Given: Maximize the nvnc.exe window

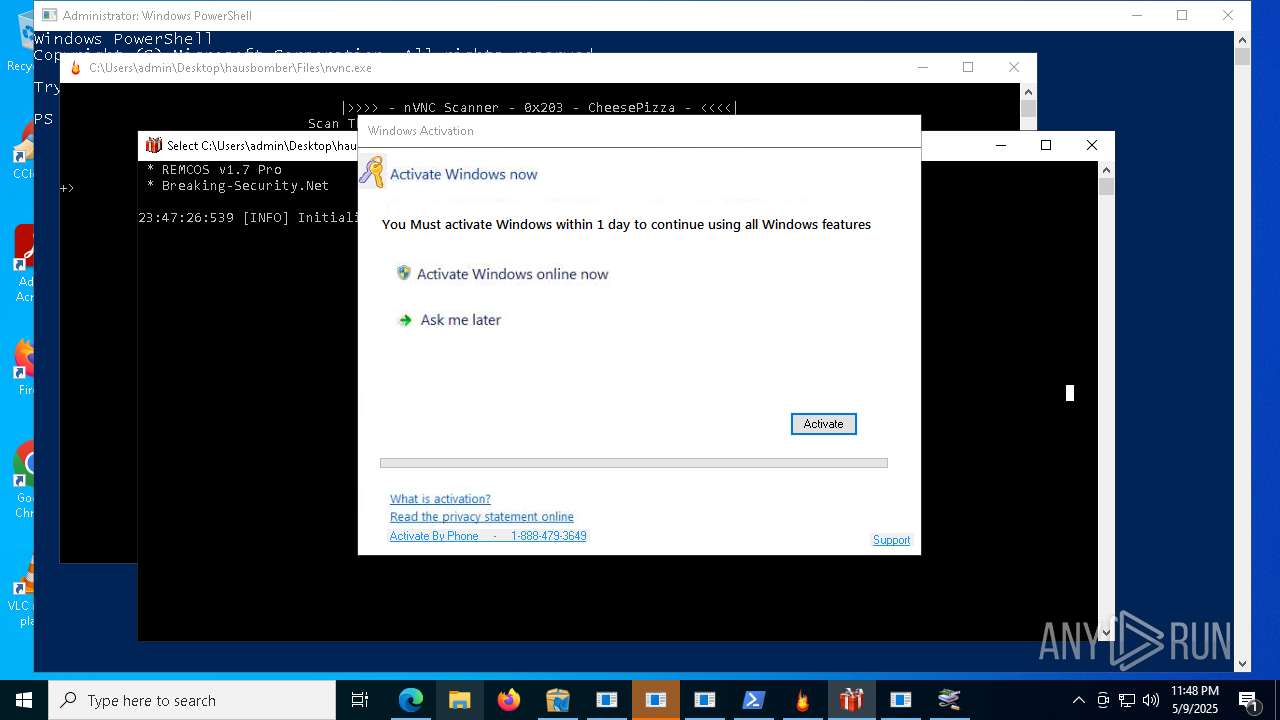Looking at the screenshot, I should pos(968,67).
